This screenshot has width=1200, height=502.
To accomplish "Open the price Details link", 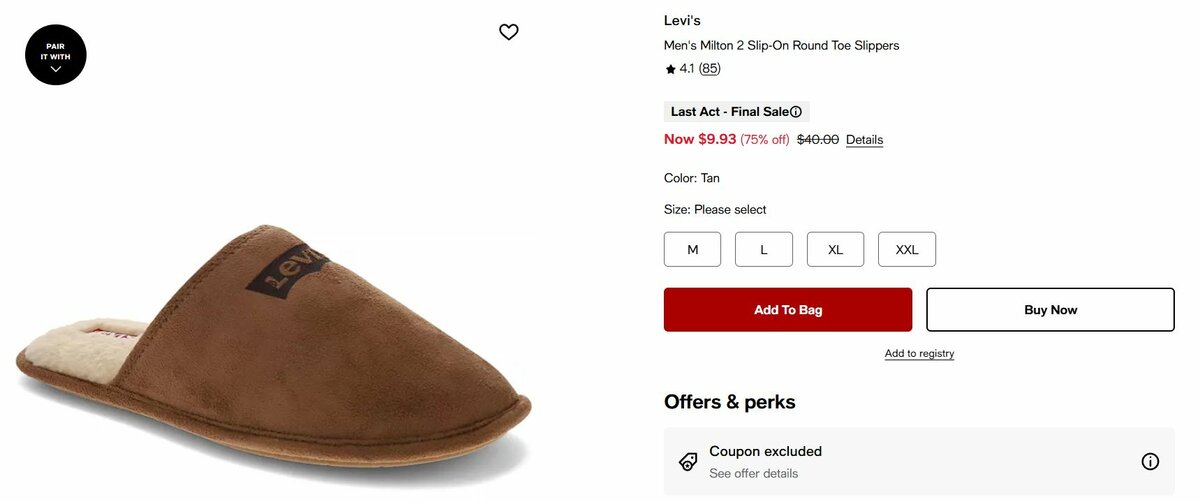I will pos(864,140).
